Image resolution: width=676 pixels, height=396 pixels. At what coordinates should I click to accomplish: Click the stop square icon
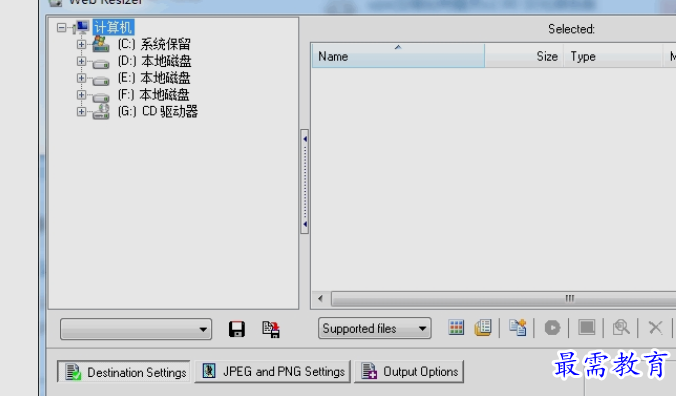pos(586,327)
